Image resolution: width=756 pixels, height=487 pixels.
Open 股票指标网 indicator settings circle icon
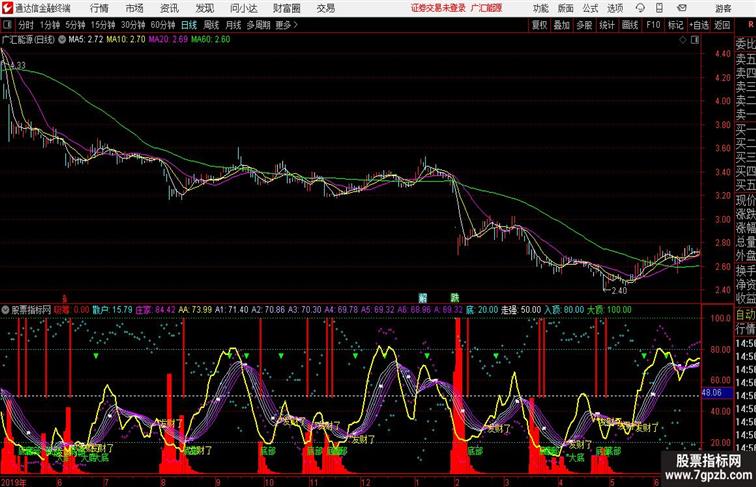point(6,310)
